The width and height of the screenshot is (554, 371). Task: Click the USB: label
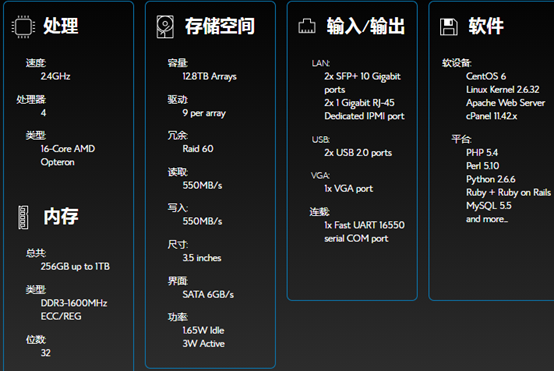pyautogui.click(x=321, y=140)
